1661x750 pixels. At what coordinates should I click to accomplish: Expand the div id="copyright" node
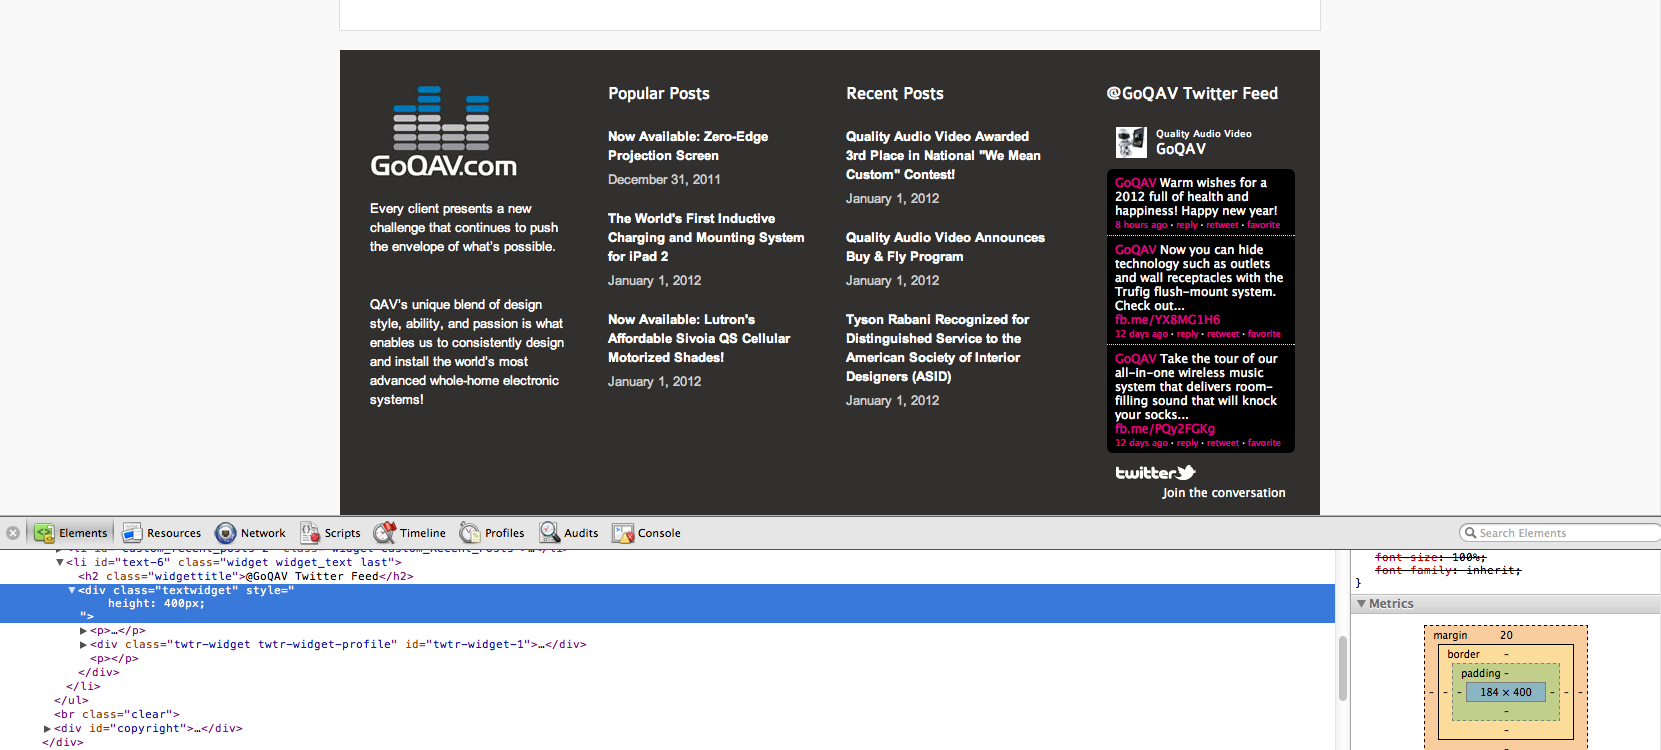[x=48, y=729]
